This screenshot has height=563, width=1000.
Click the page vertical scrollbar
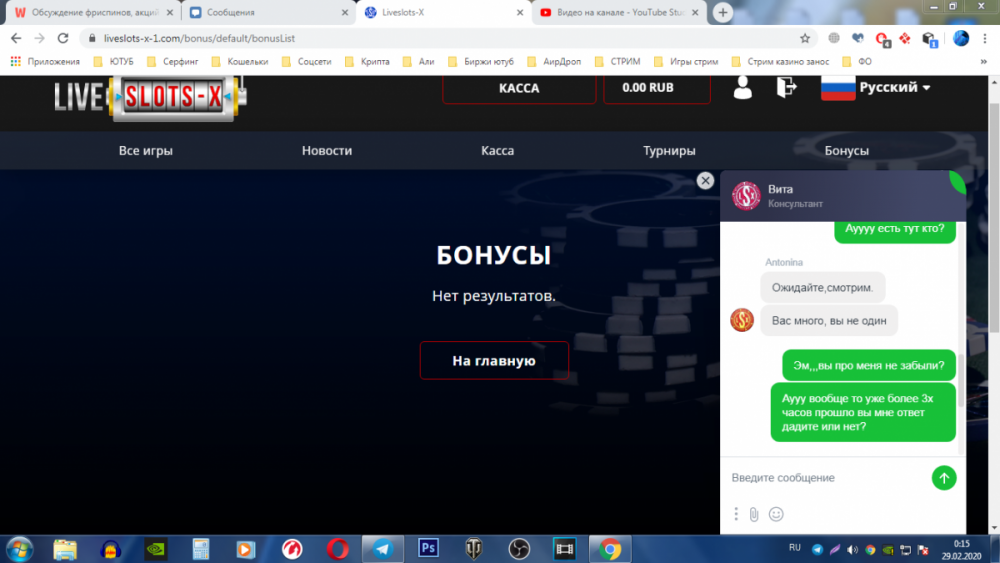994,217
